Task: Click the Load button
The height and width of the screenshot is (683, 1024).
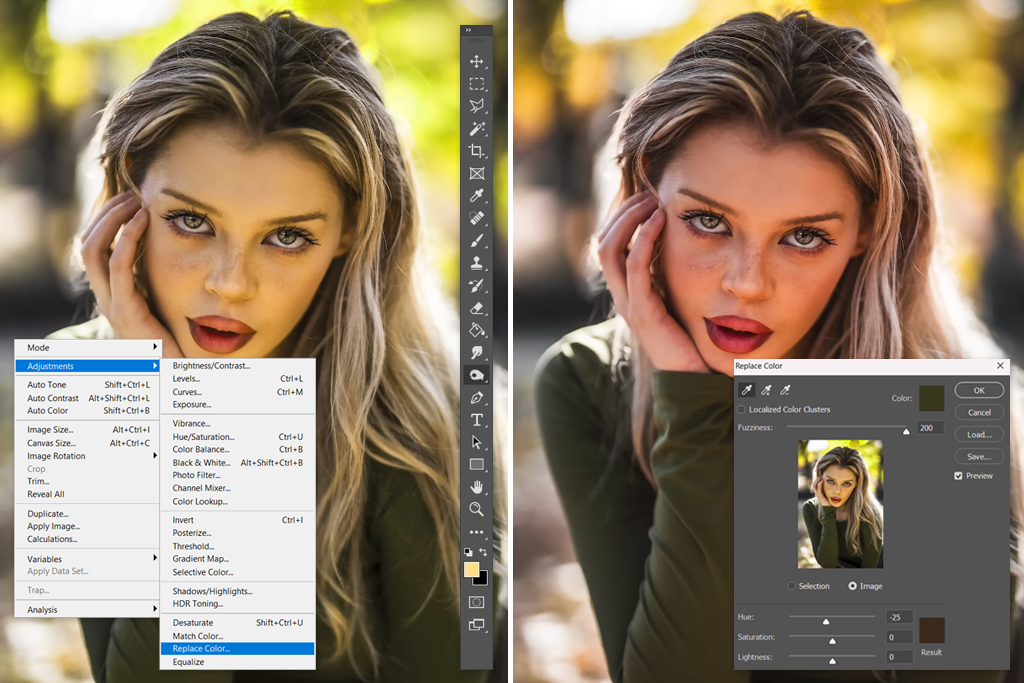Action: [979, 435]
